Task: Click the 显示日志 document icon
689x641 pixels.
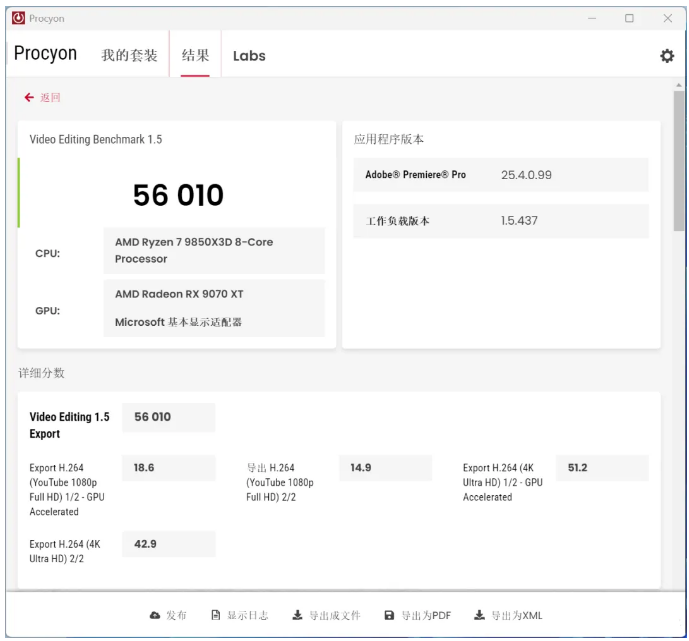Action: pyautogui.click(x=216, y=616)
